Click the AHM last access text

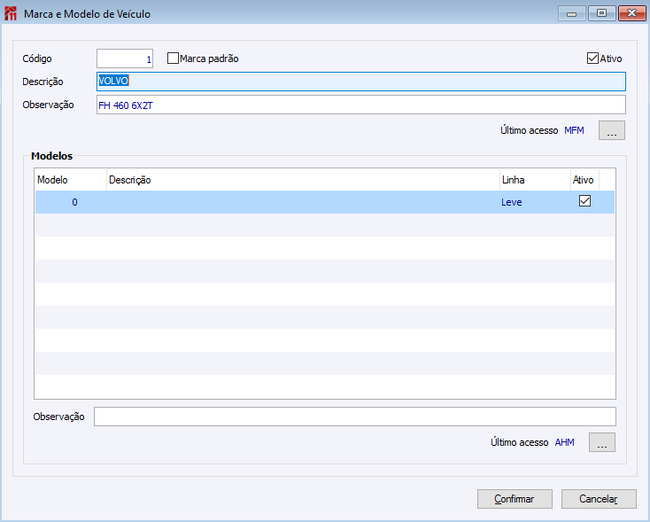tap(565, 442)
